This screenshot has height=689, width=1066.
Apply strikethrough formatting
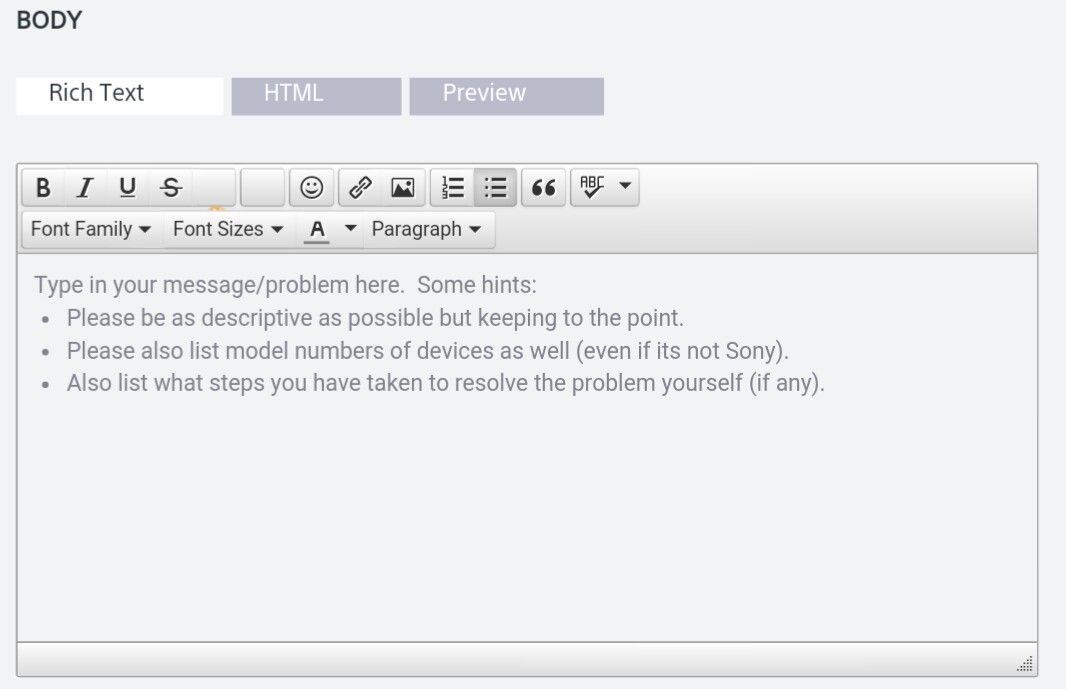[171, 188]
